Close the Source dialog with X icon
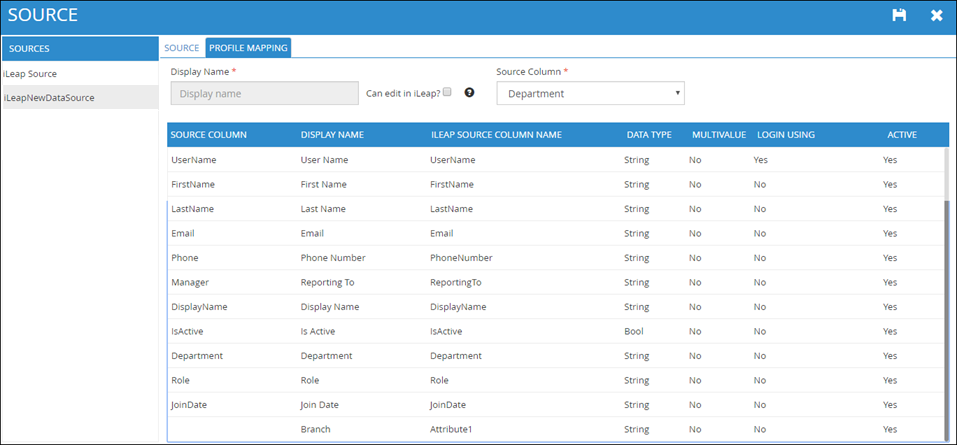The width and height of the screenshot is (957, 445). (936, 16)
